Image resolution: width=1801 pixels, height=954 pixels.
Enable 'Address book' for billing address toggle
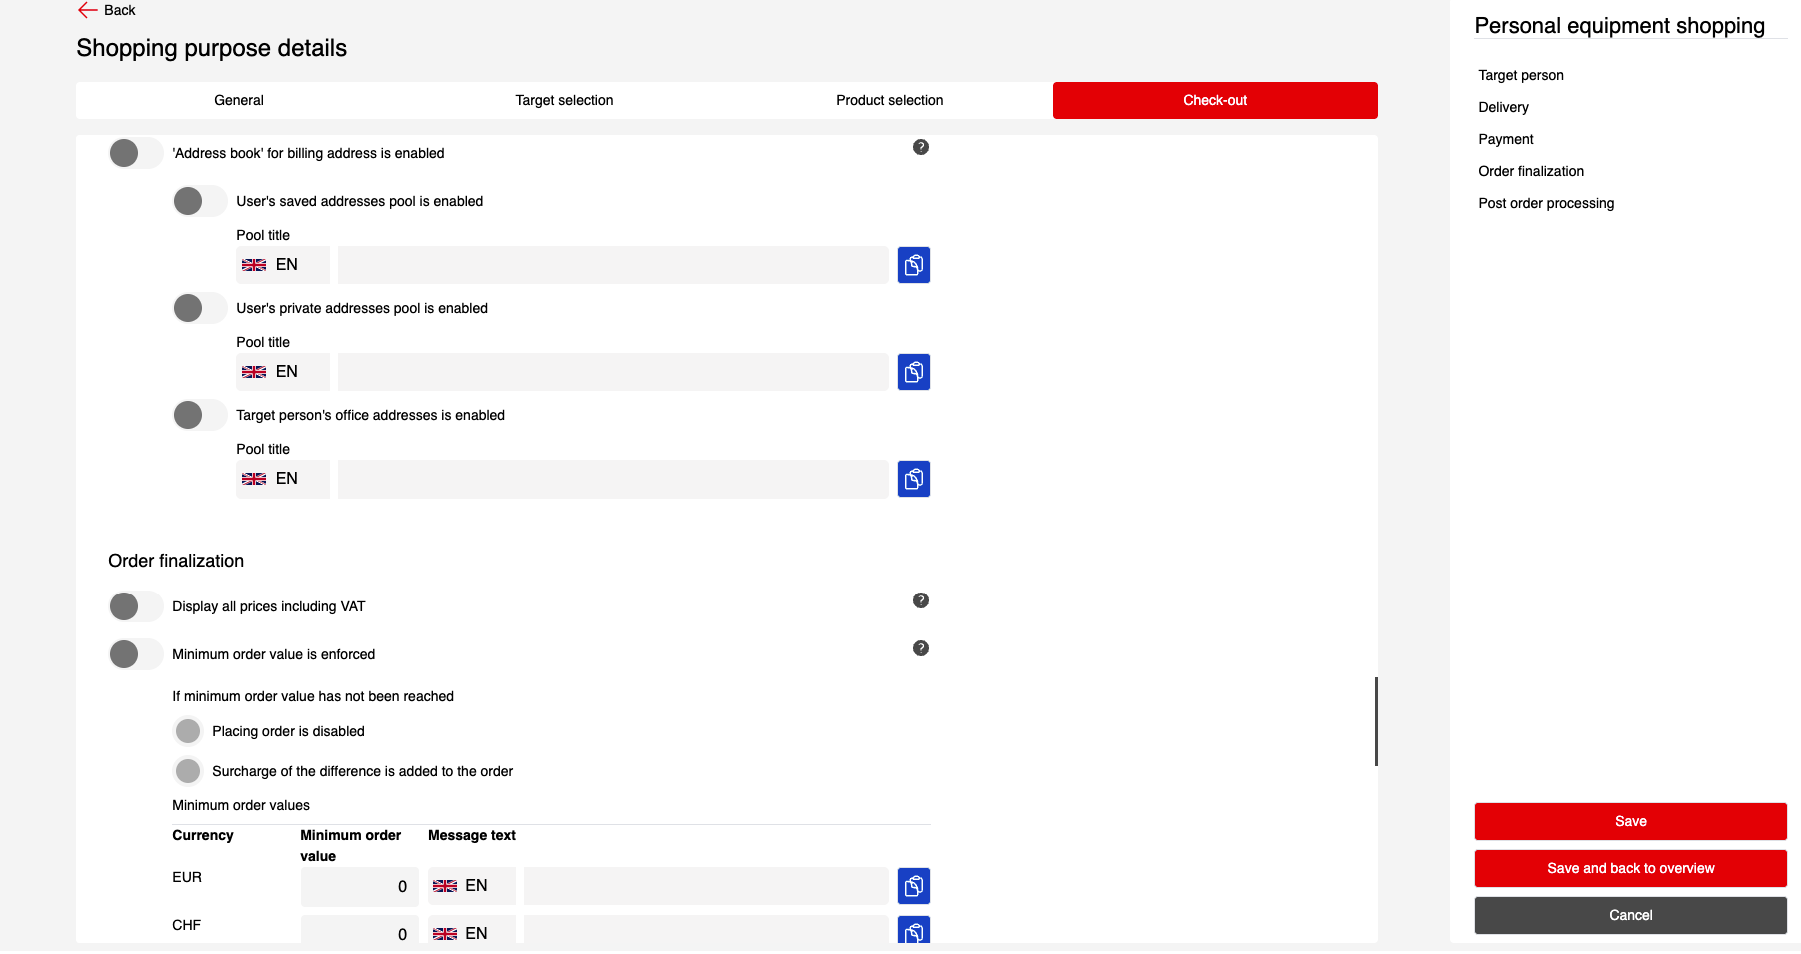135,153
